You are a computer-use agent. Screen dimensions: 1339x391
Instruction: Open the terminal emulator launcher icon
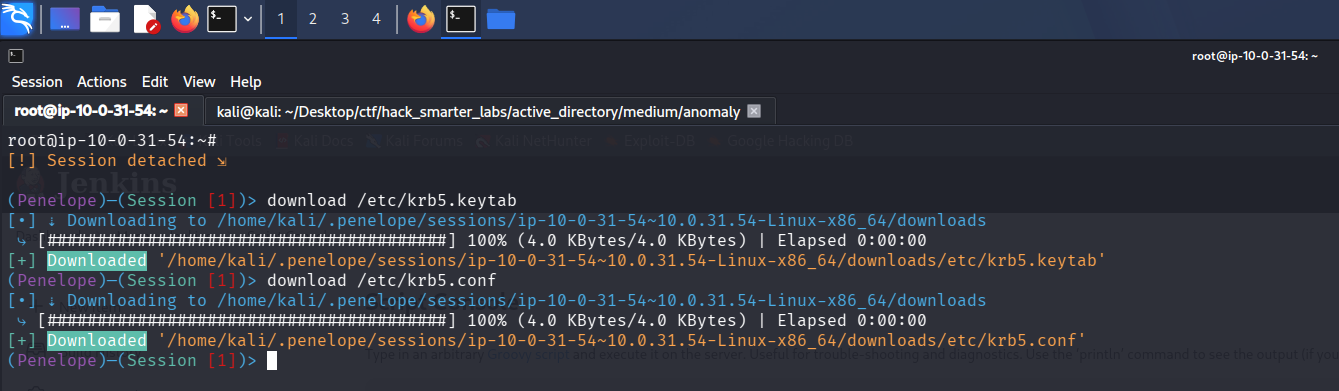point(222,19)
